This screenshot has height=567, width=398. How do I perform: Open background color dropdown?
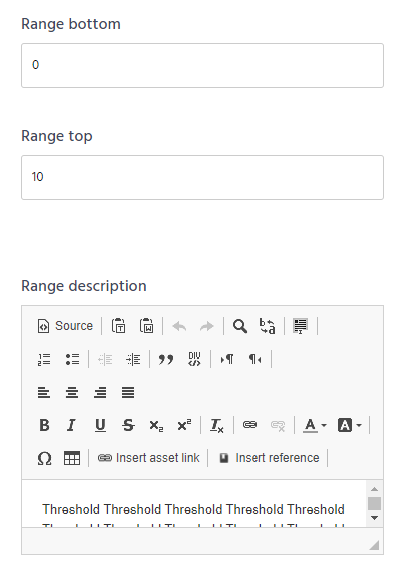pyautogui.click(x=349, y=425)
